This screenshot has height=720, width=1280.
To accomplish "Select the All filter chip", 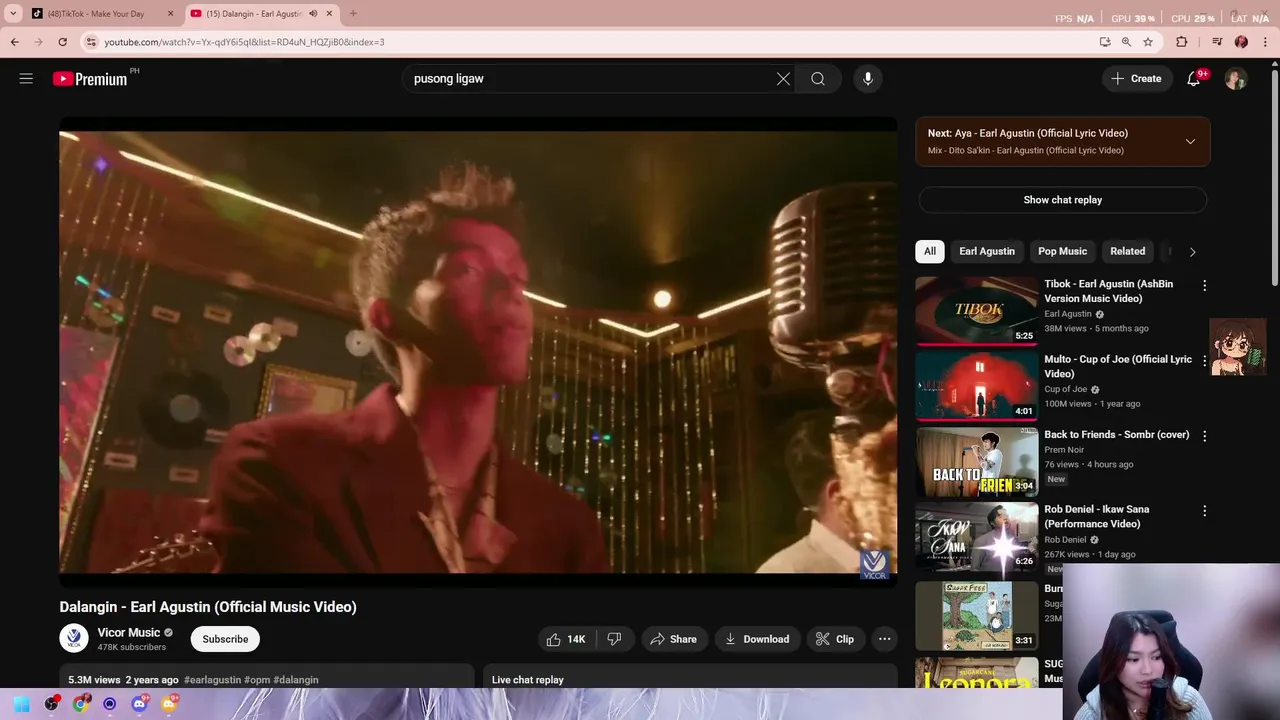I will [x=930, y=251].
